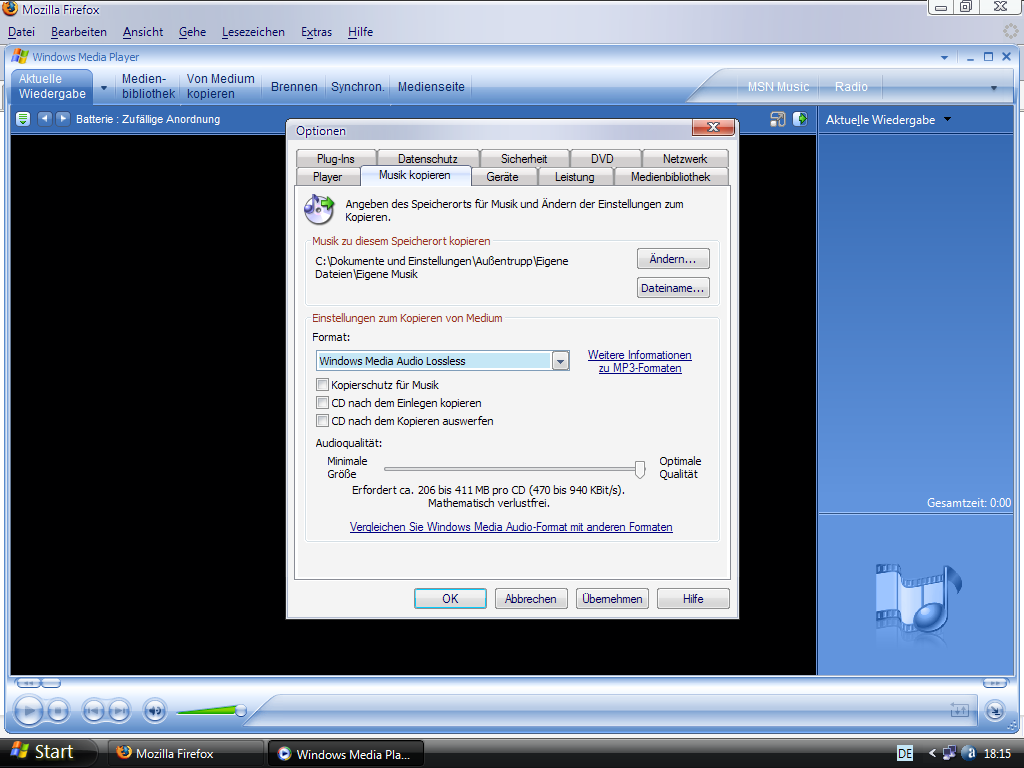Open the Medienbibliothek player tab
This screenshot has height=768, width=1024.
coord(148,86)
